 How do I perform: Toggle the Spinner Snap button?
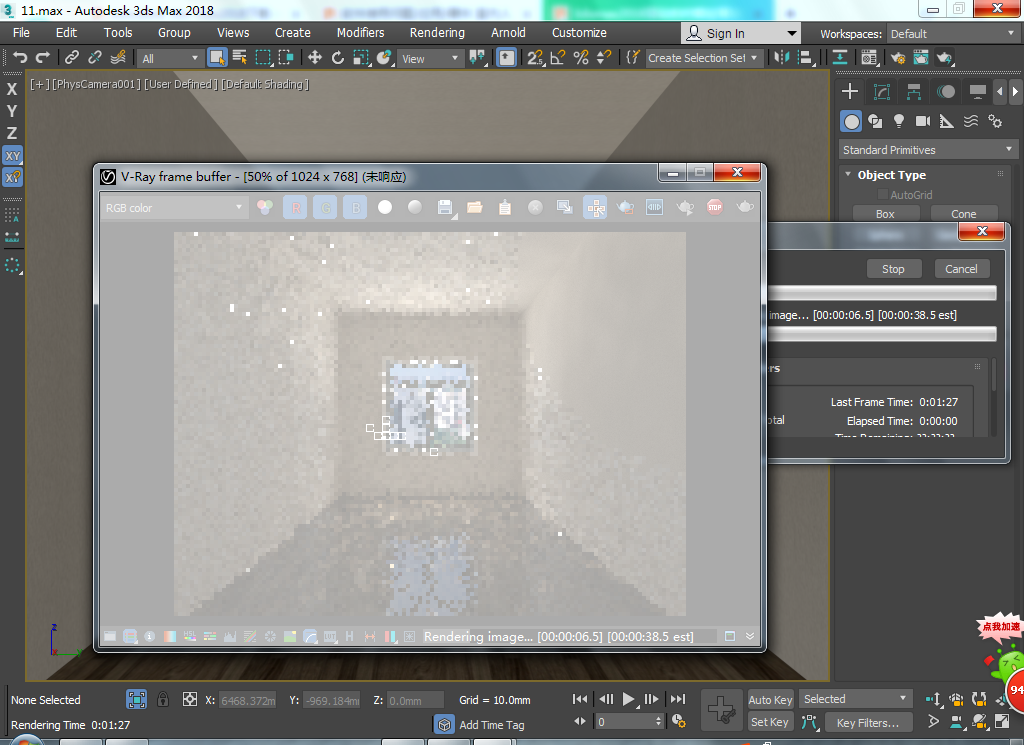[604, 57]
